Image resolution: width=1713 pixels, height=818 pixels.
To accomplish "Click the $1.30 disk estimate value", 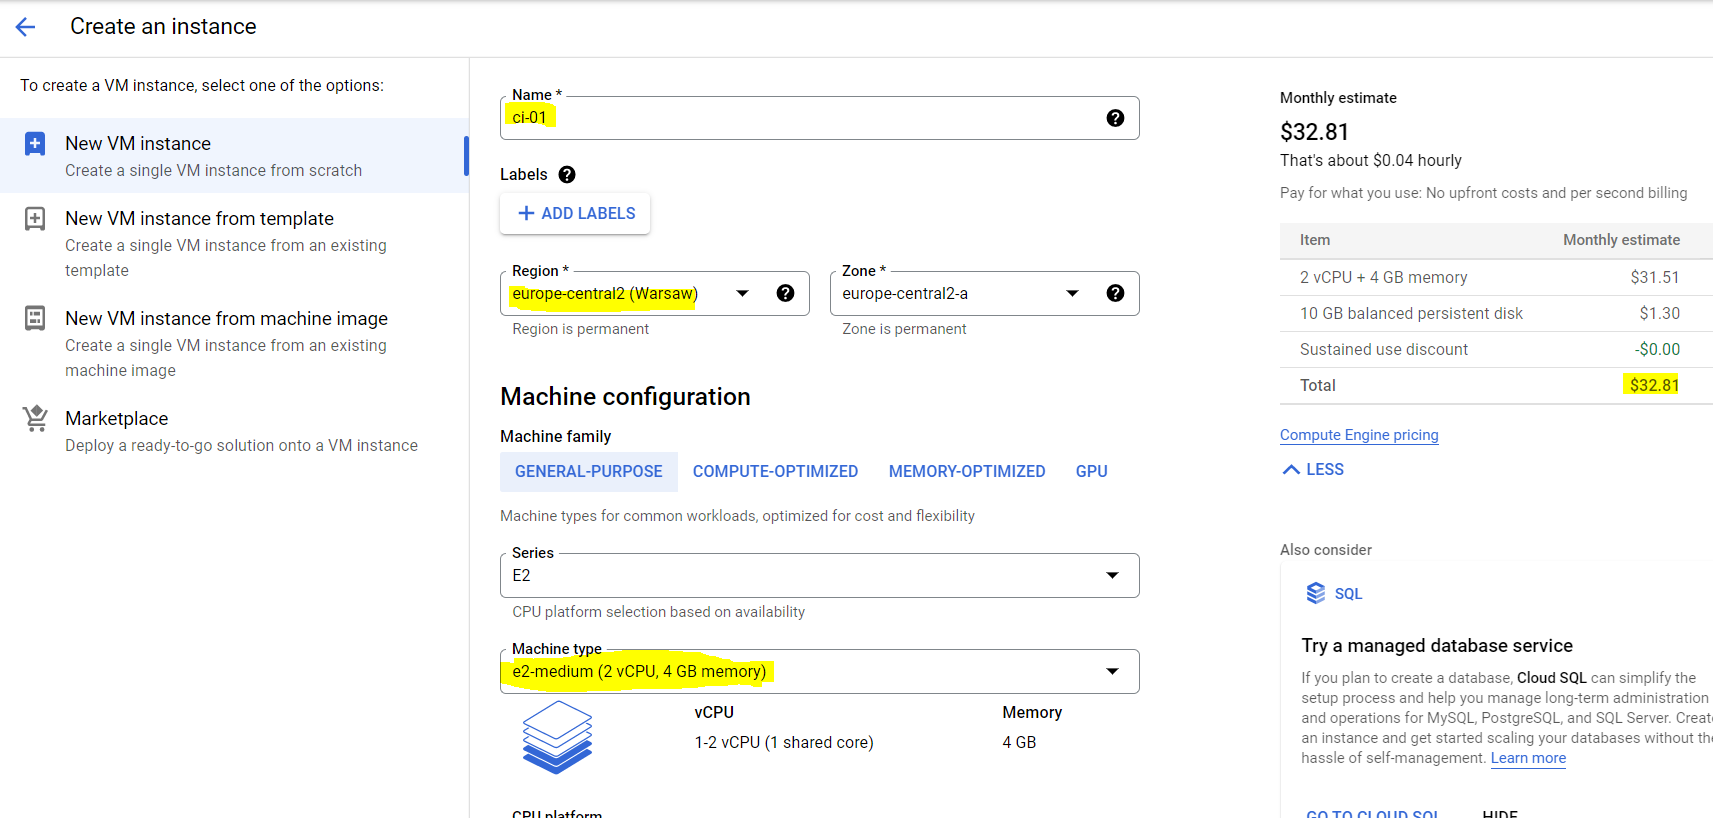I will pyautogui.click(x=1660, y=313).
